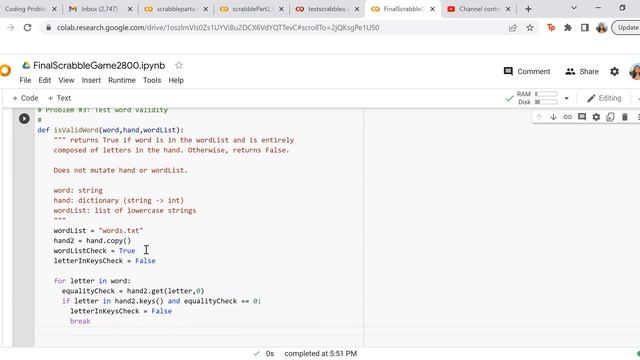Click Chrome Update button
Screen dimensions: 640x360
coord(626,28)
